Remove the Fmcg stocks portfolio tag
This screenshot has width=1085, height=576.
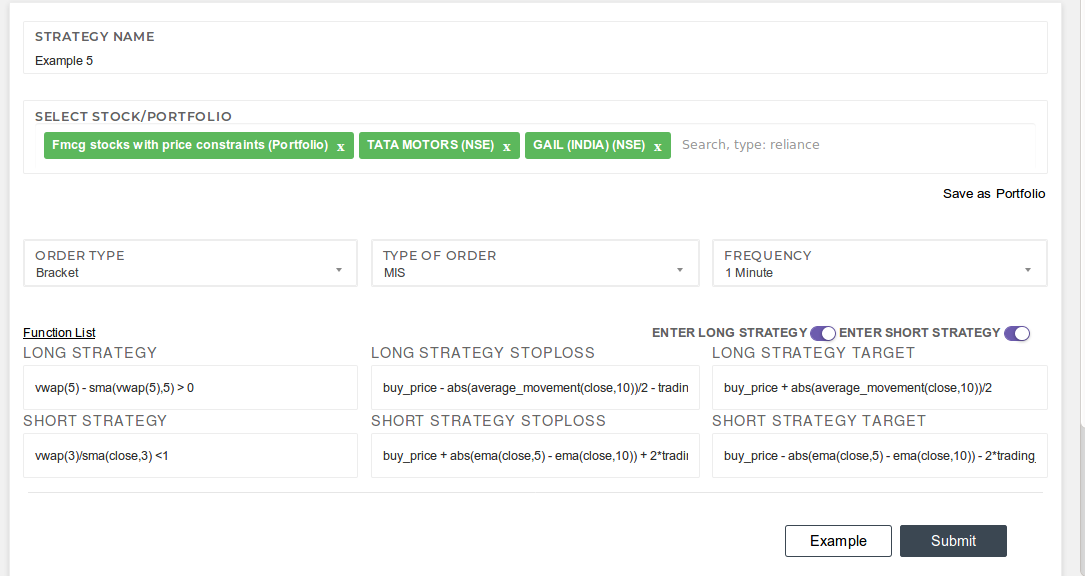point(340,145)
